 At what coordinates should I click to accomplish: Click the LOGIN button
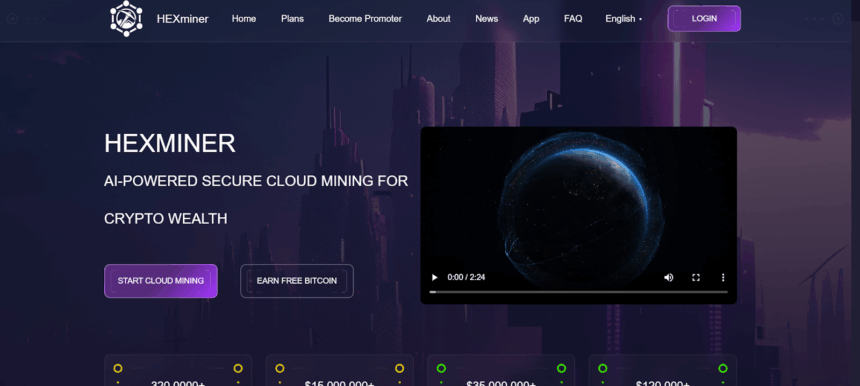pos(704,19)
